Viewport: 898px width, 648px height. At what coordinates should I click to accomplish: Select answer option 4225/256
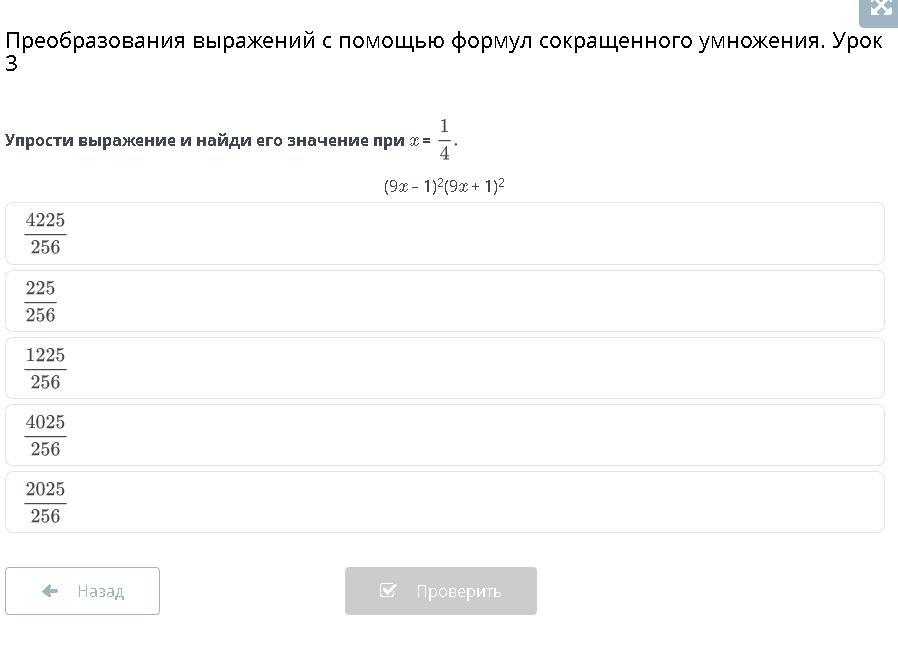(x=444, y=233)
